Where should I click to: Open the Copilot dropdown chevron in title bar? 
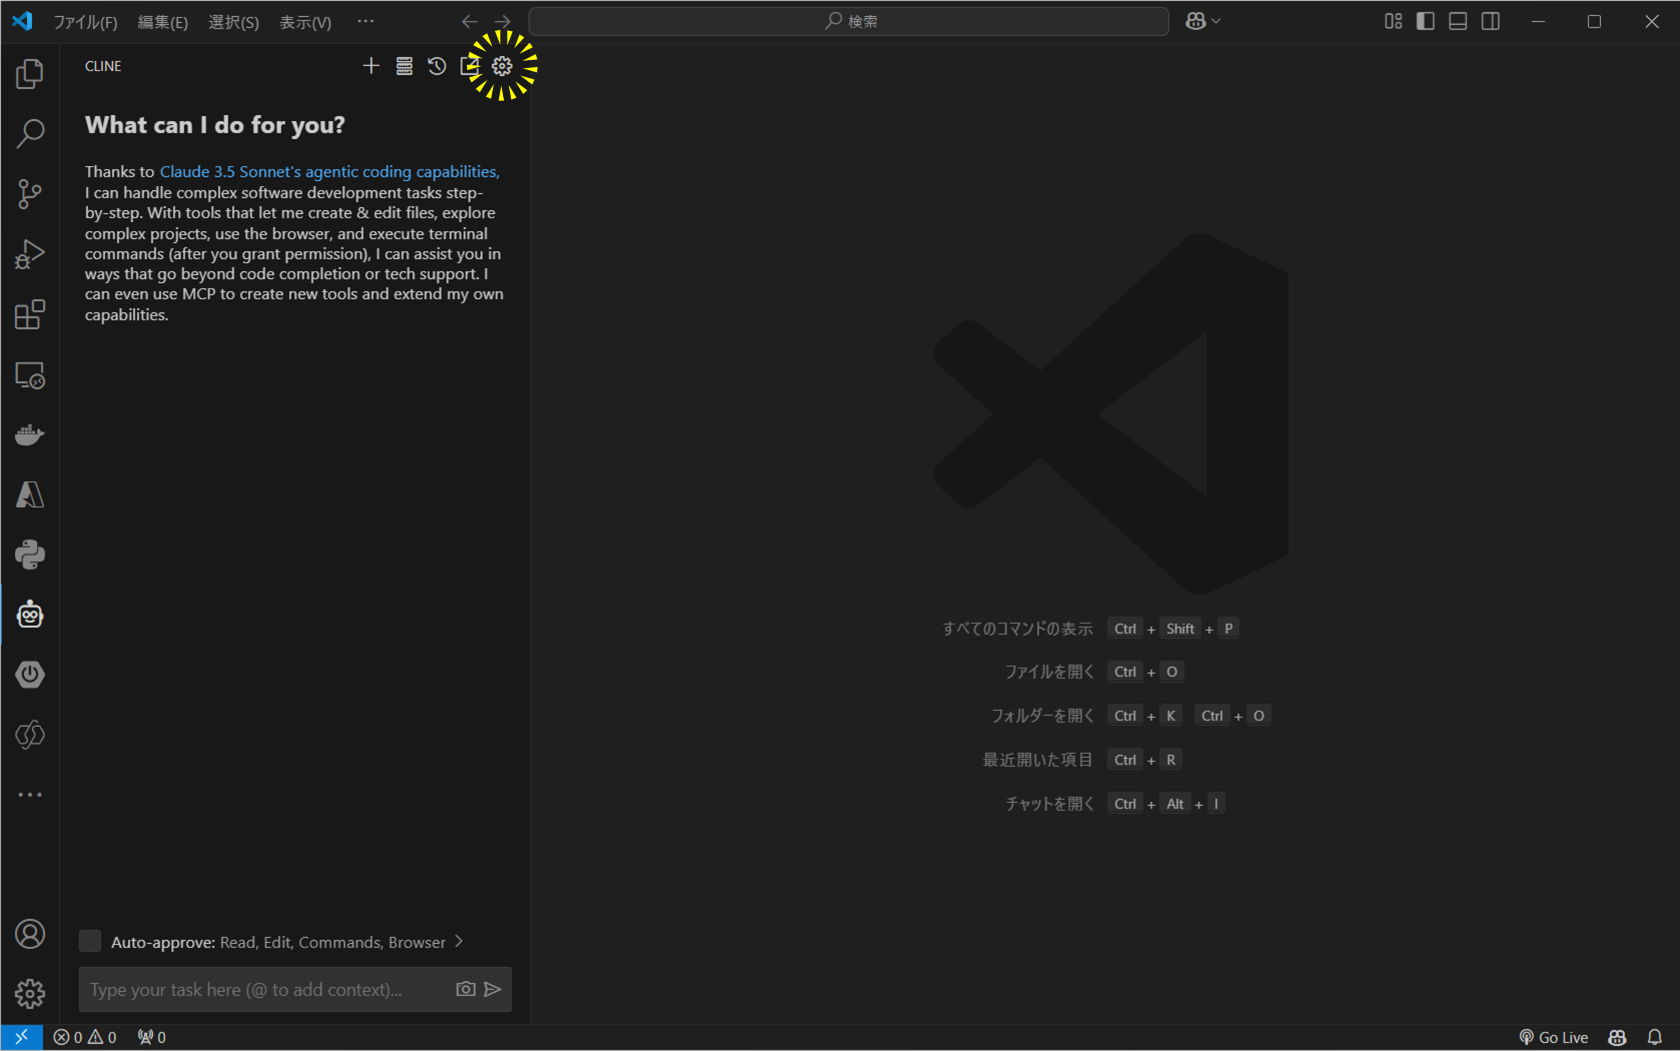tap(1216, 21)
